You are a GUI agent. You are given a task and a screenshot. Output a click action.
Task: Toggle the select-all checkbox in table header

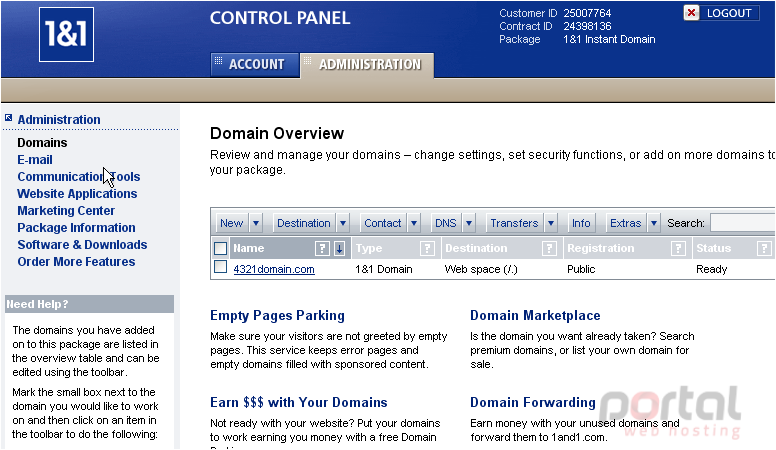221,249
